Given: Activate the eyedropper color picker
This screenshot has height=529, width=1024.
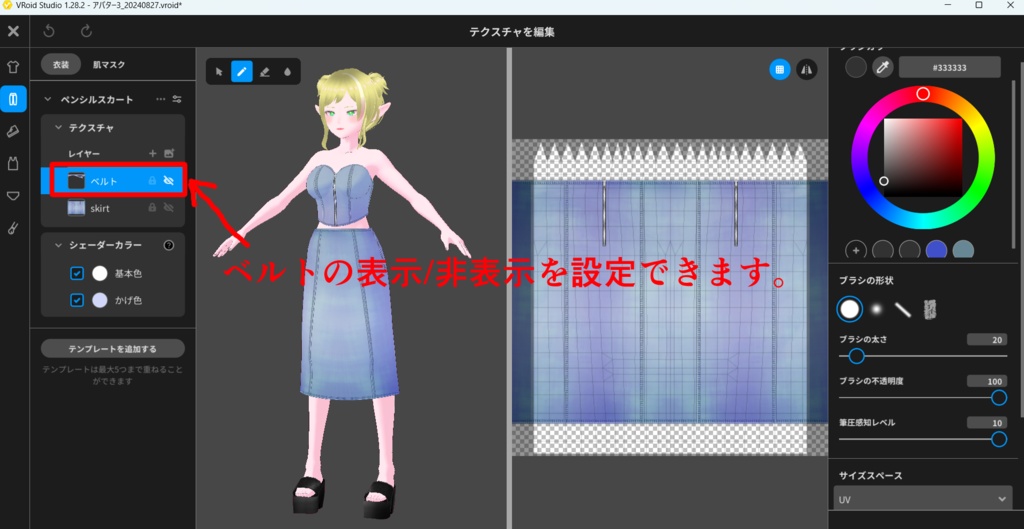Looking at the screenshot, I should (883, 67).
